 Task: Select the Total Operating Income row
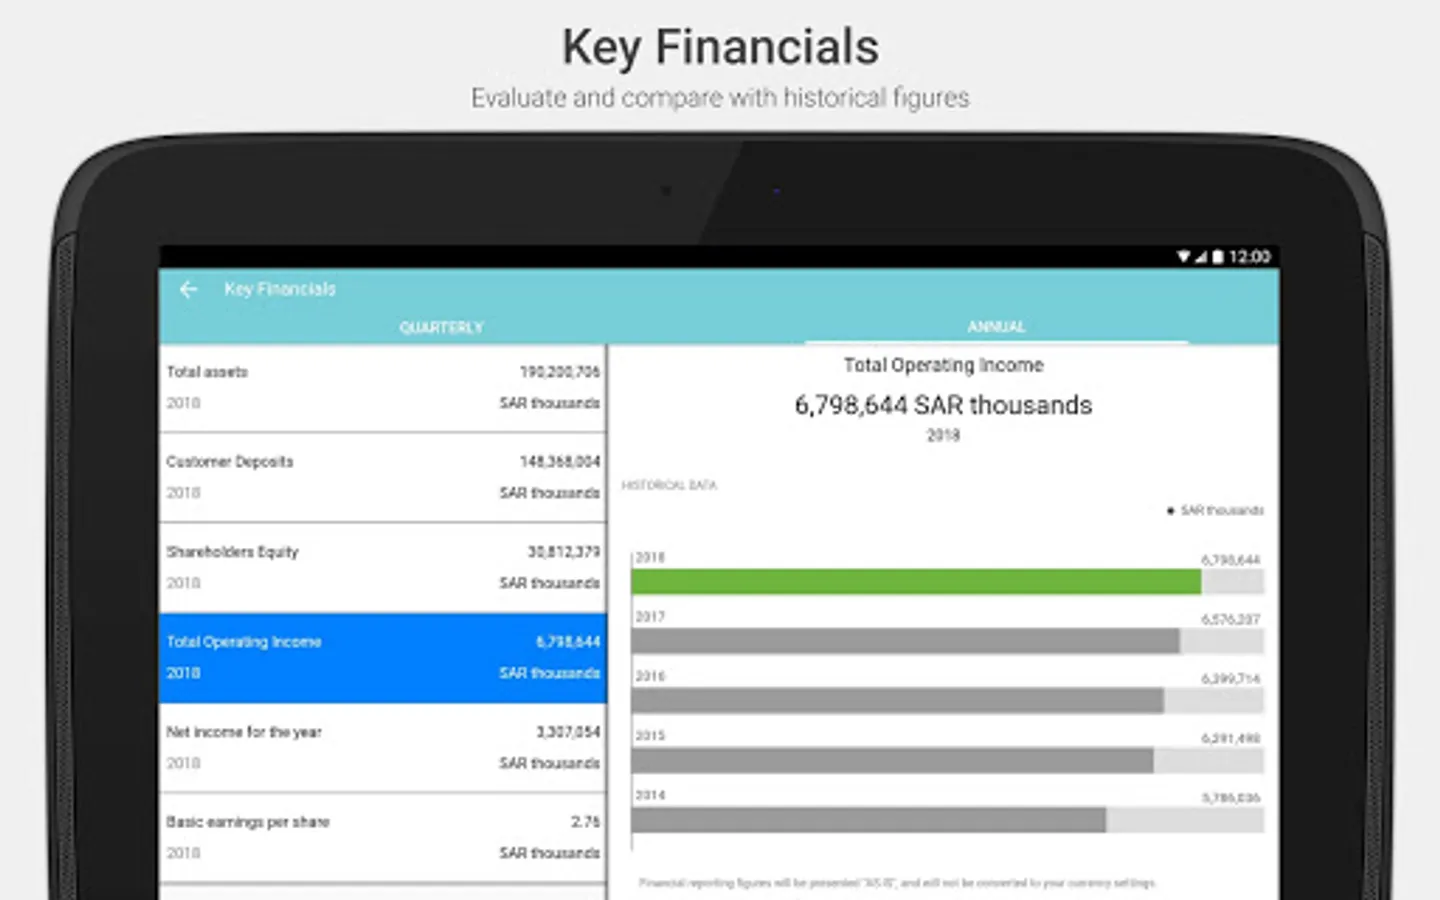click(383, 658)
